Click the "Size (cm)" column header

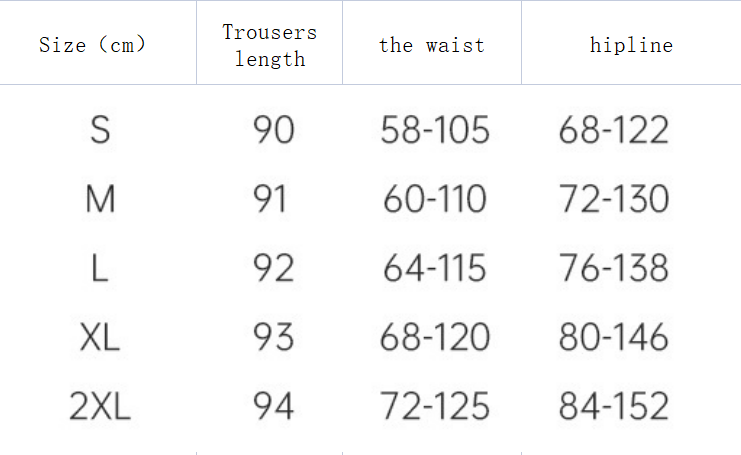(92, 45)
